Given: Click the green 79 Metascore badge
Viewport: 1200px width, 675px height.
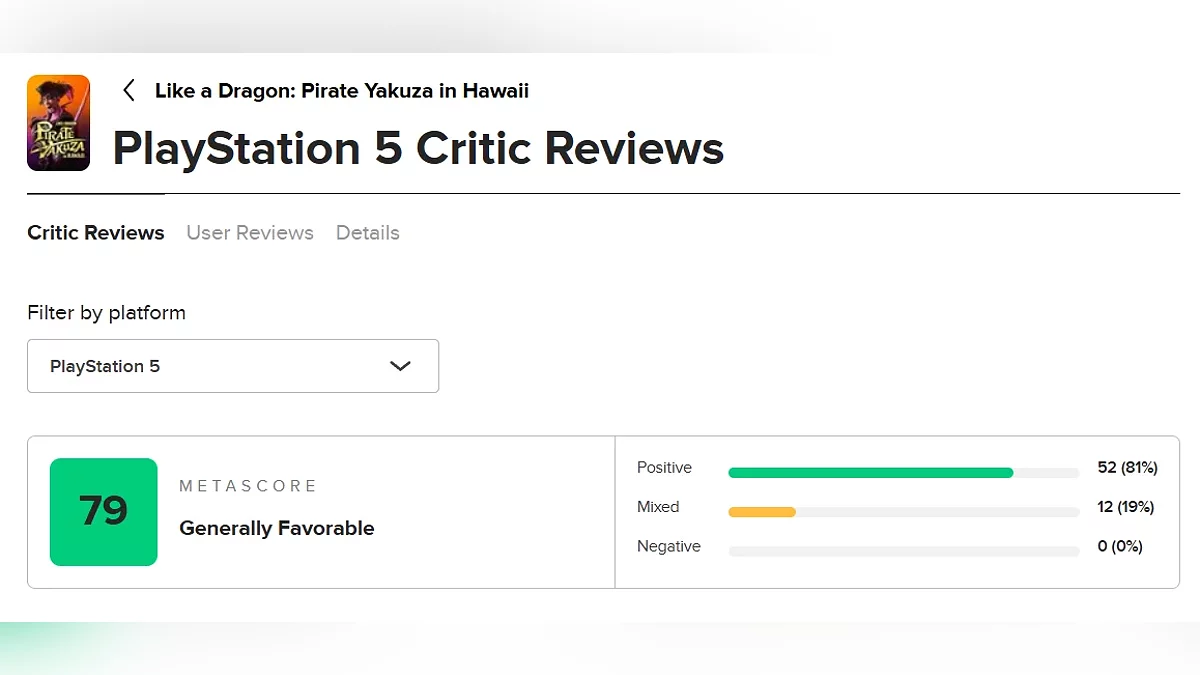Looking at the screenshot, I should tap(104, 512).
